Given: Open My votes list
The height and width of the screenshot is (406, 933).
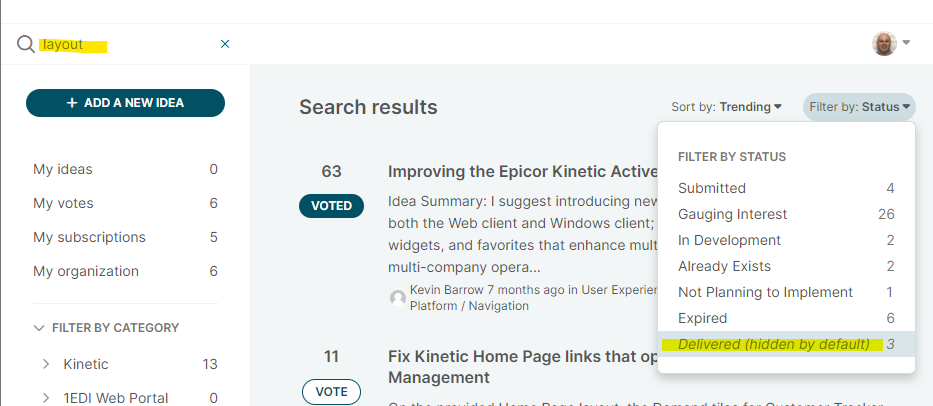Looking at the screenshot, I should [x=126, y=204].
